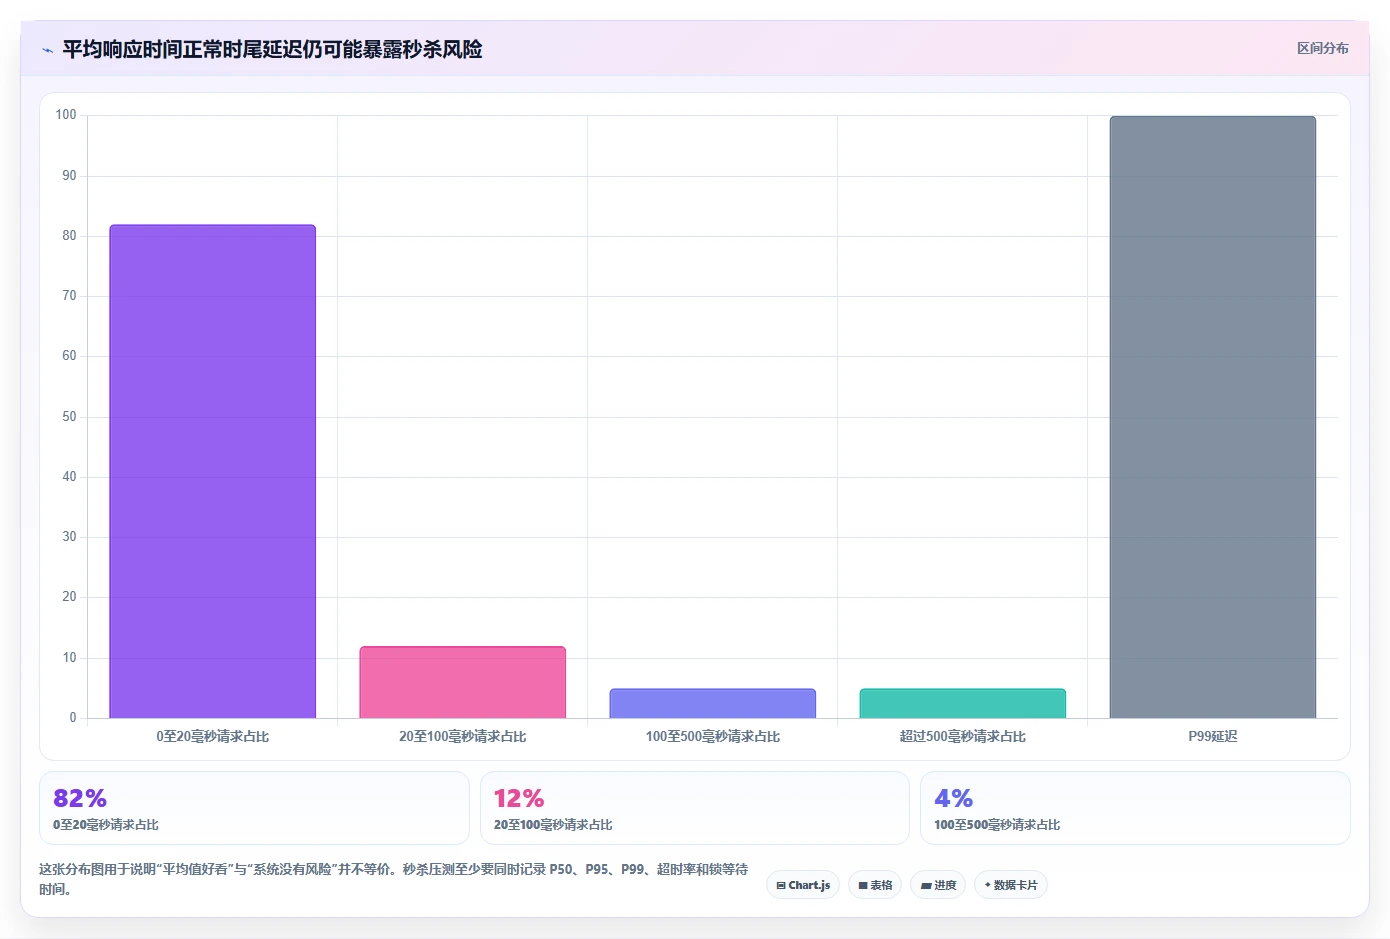Click the gray P99延迟 bar
The height and width of the screenshot is (939, 1390).
1213,417
